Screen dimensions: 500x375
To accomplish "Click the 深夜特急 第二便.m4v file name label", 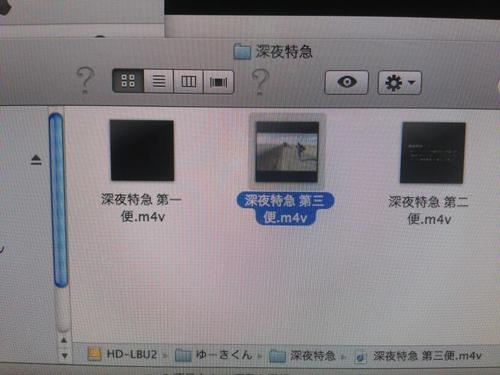I will point(429,210).
